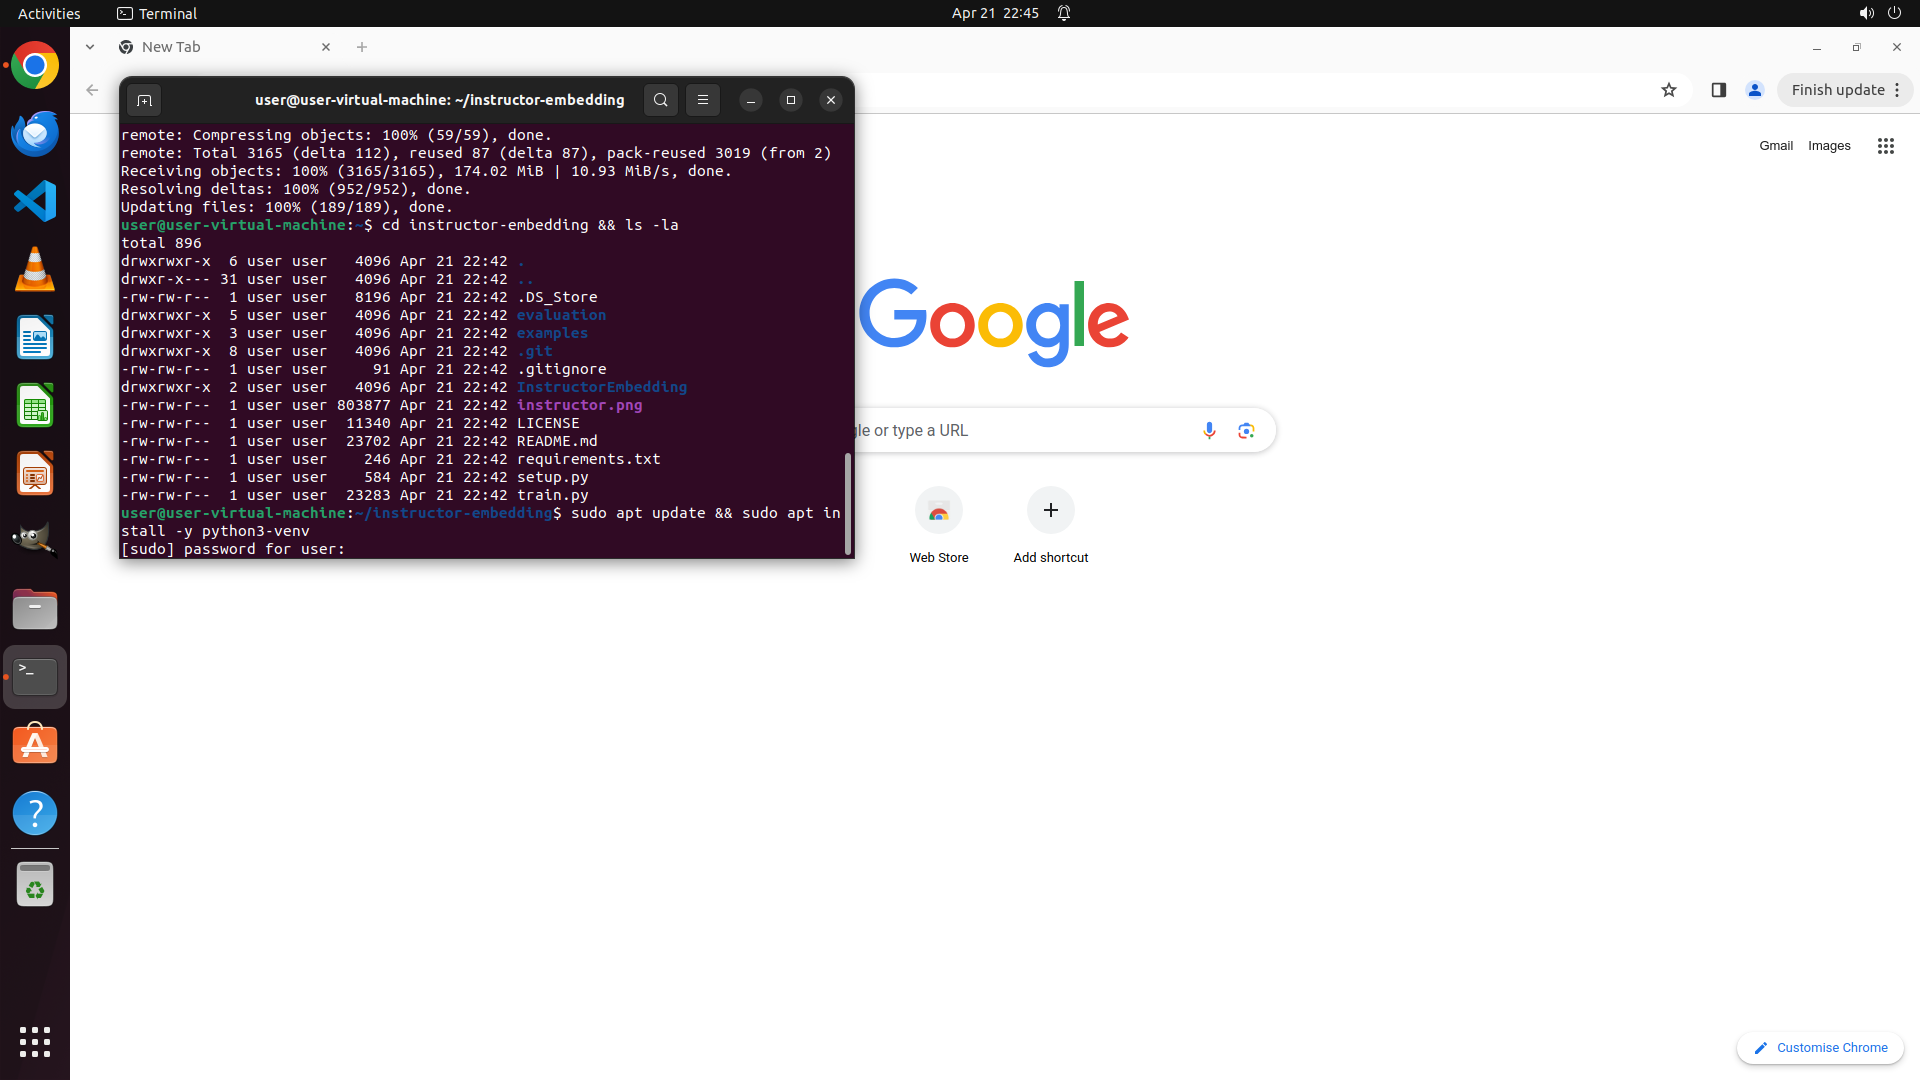Open Chrome profile avatar menu

(x=1754, y=90)
